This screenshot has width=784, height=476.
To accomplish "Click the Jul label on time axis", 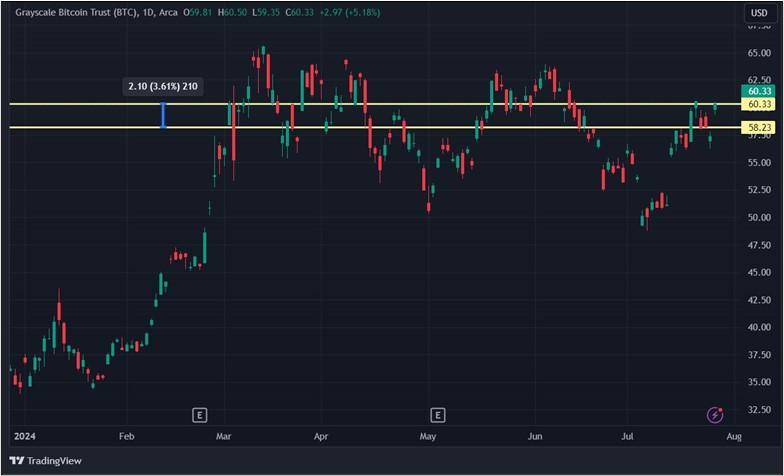I will pyautogui.click(x=627, y=436).
